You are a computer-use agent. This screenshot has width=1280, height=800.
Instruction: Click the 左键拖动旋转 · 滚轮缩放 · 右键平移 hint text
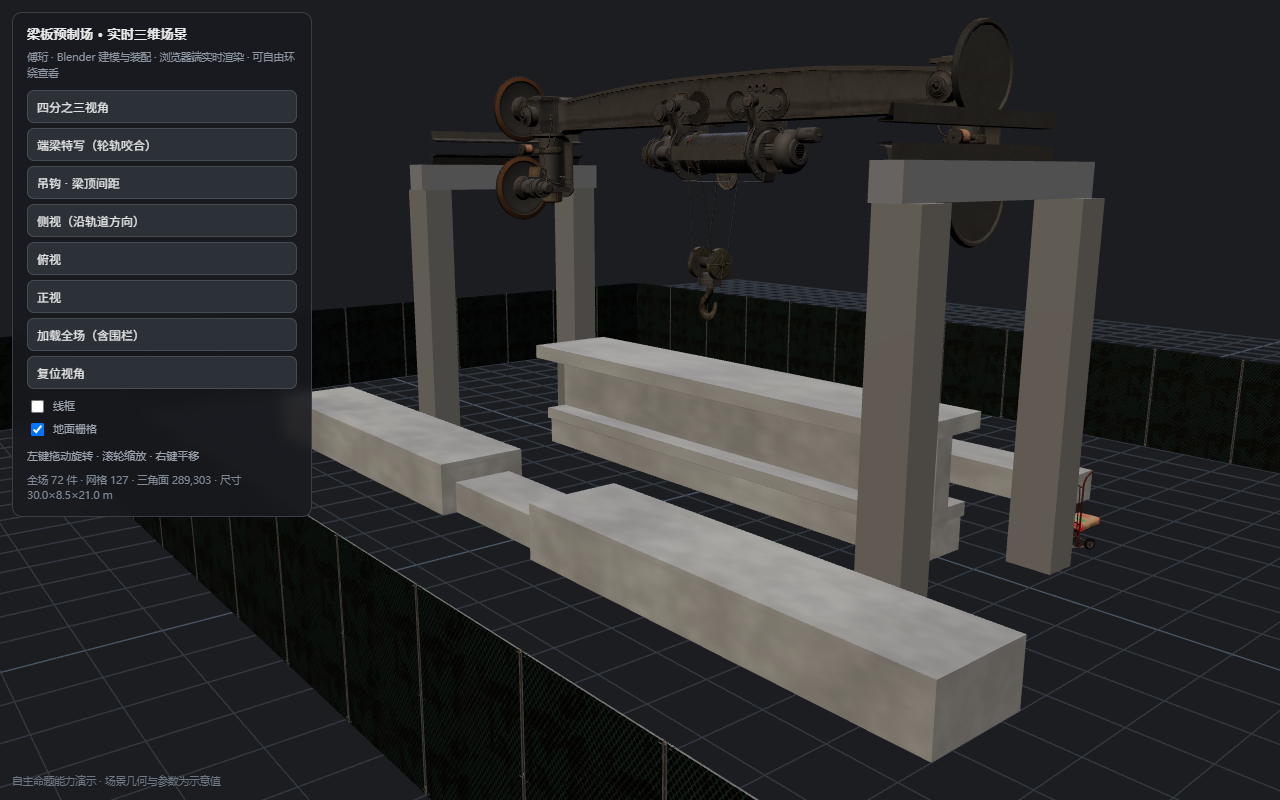113,456
